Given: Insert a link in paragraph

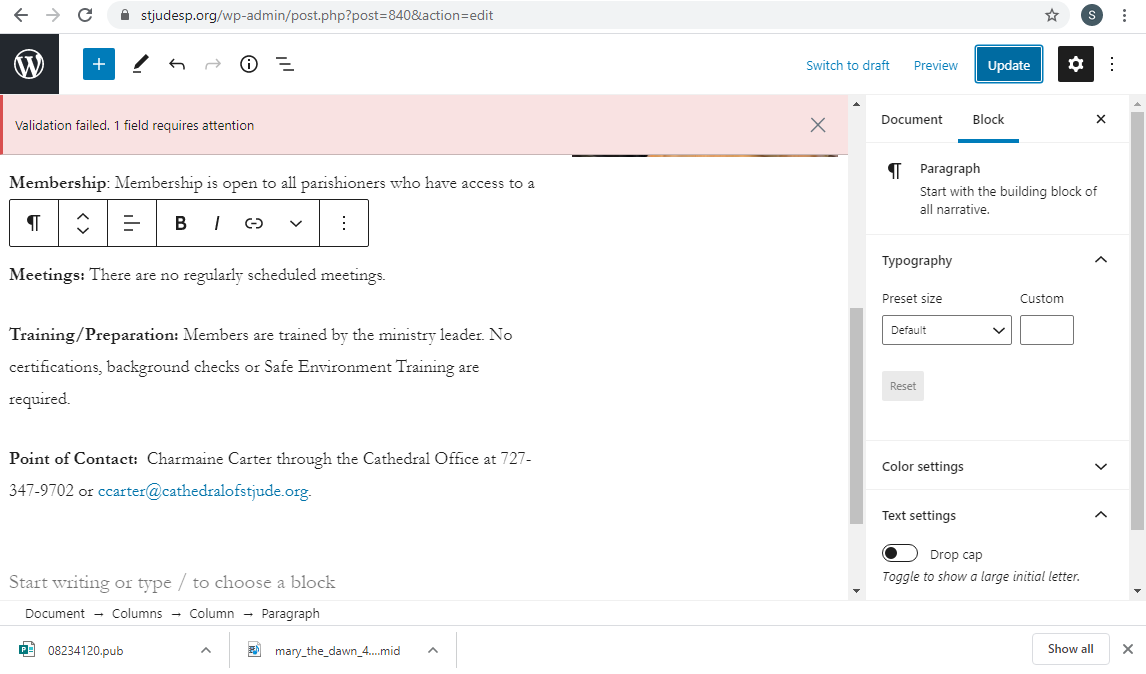Looking at the screenshot, I should (254, 223).
